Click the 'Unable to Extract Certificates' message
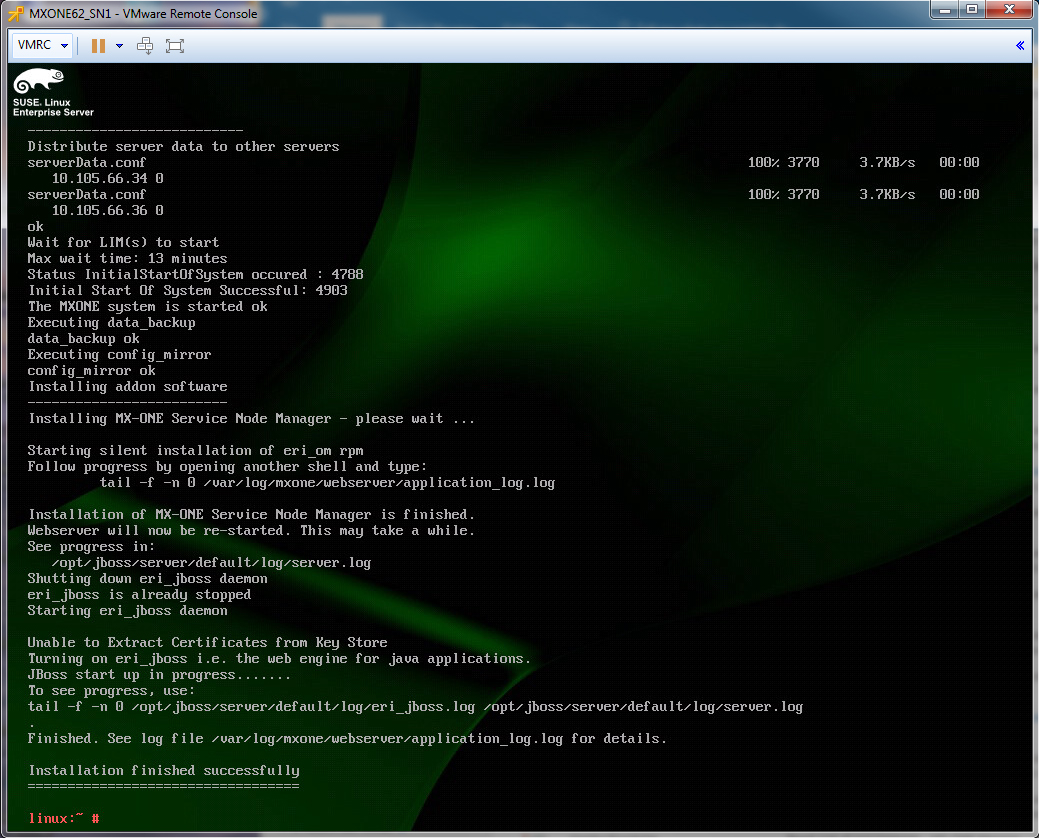 coord(207,642)
